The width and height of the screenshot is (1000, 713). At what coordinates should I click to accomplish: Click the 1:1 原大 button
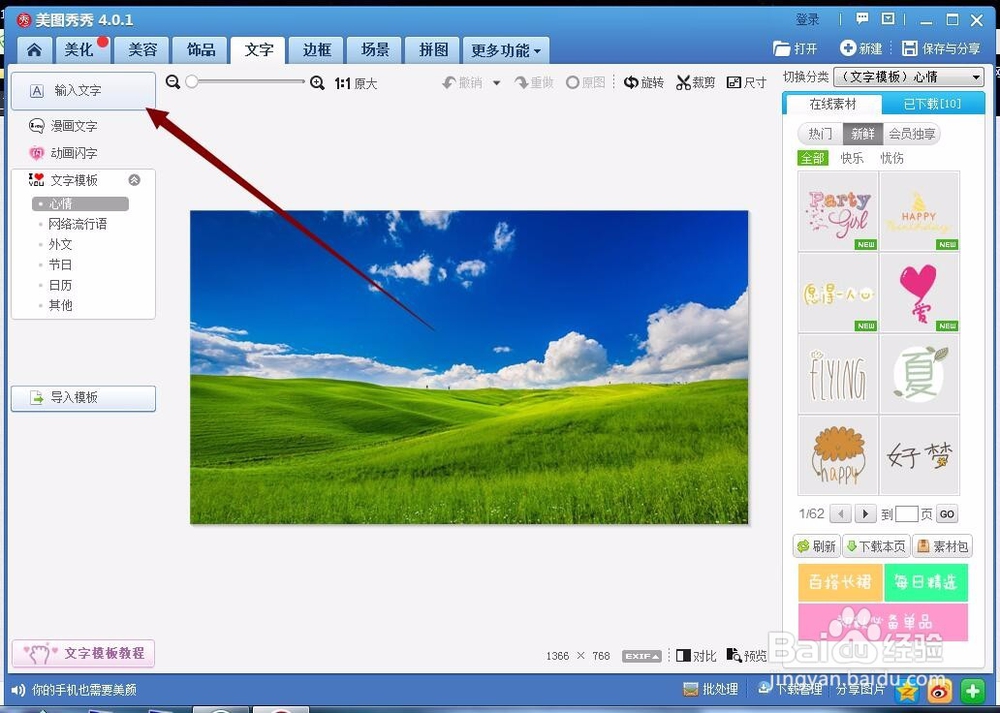click(356, 84)
